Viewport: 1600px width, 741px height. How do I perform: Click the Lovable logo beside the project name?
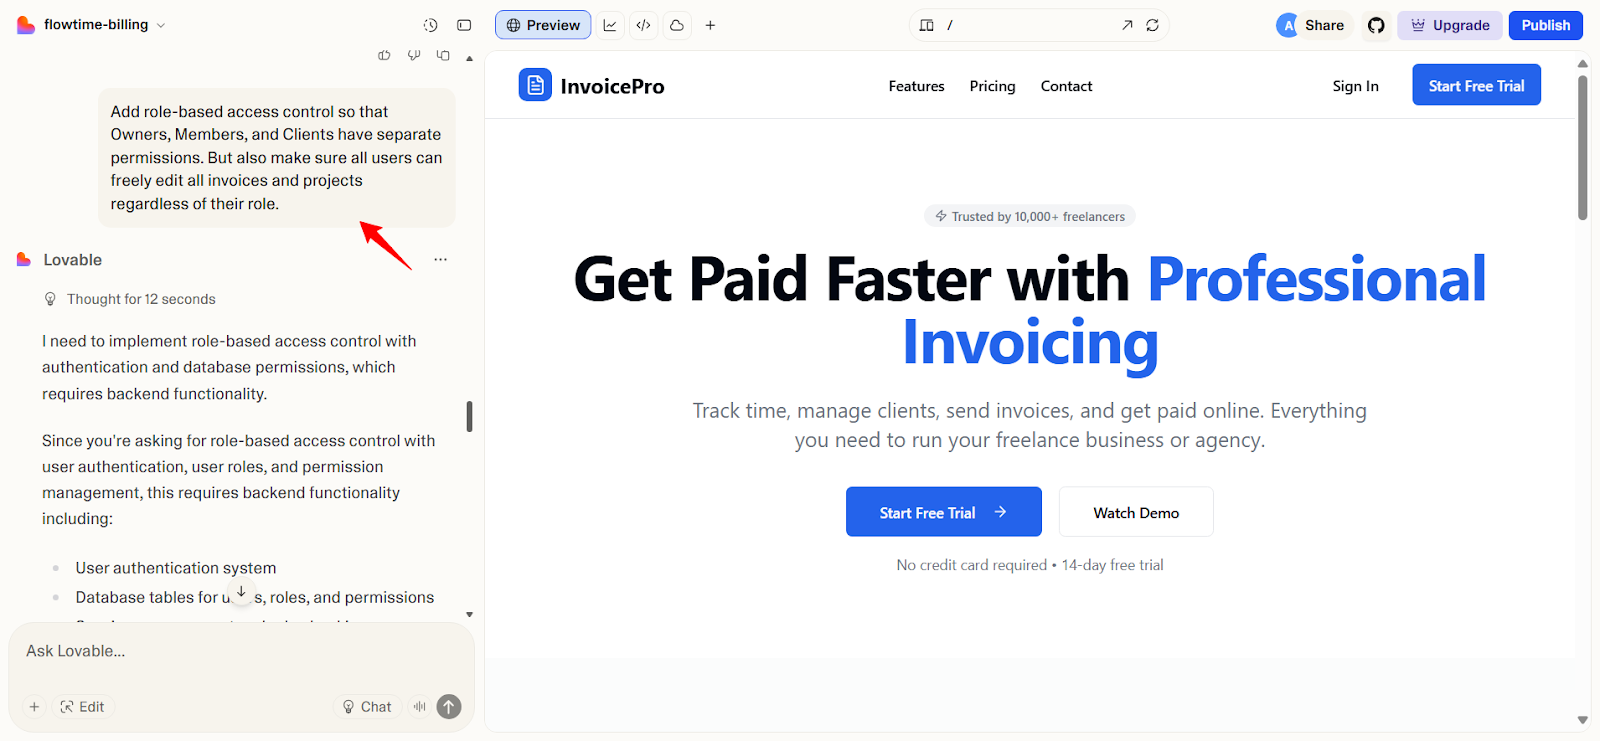pyautogui.click(x=26, y=25)
